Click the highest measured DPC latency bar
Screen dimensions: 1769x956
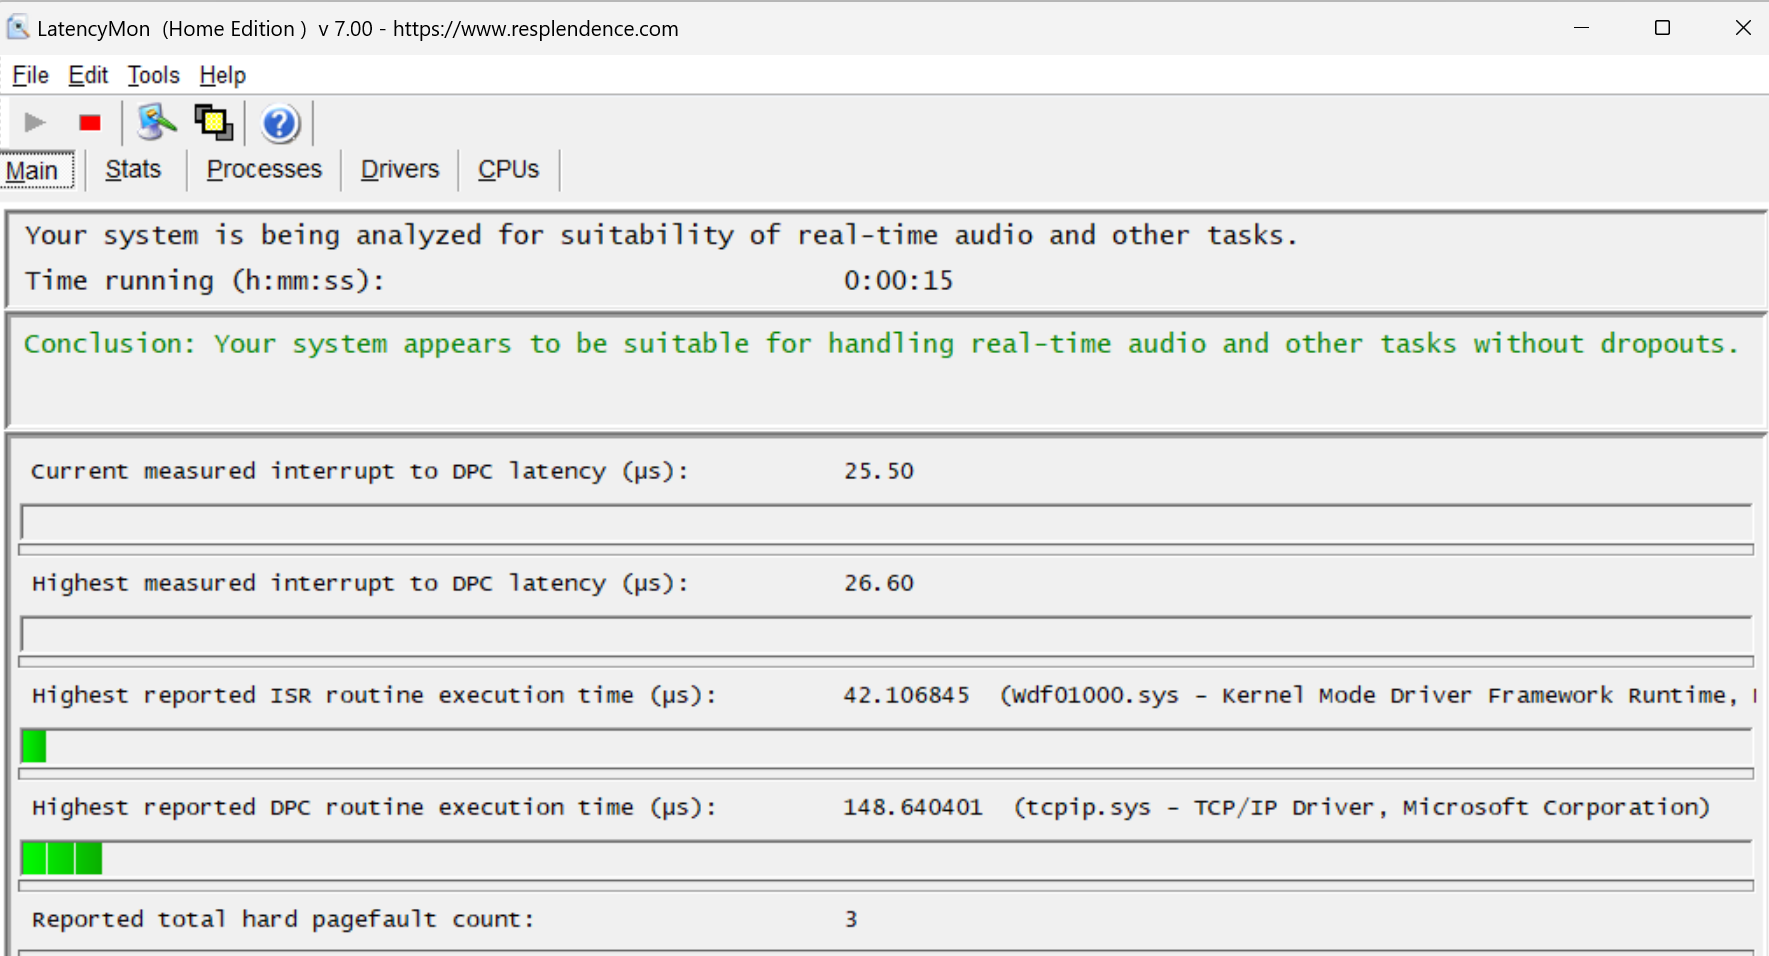click(x=885, y=635)
